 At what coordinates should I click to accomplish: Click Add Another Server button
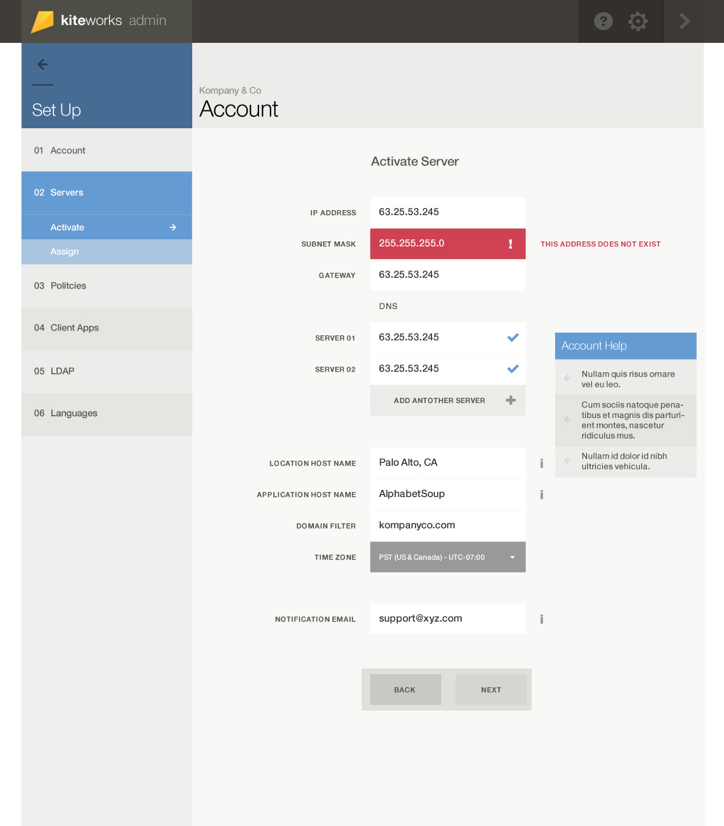[x=447, y=400]
